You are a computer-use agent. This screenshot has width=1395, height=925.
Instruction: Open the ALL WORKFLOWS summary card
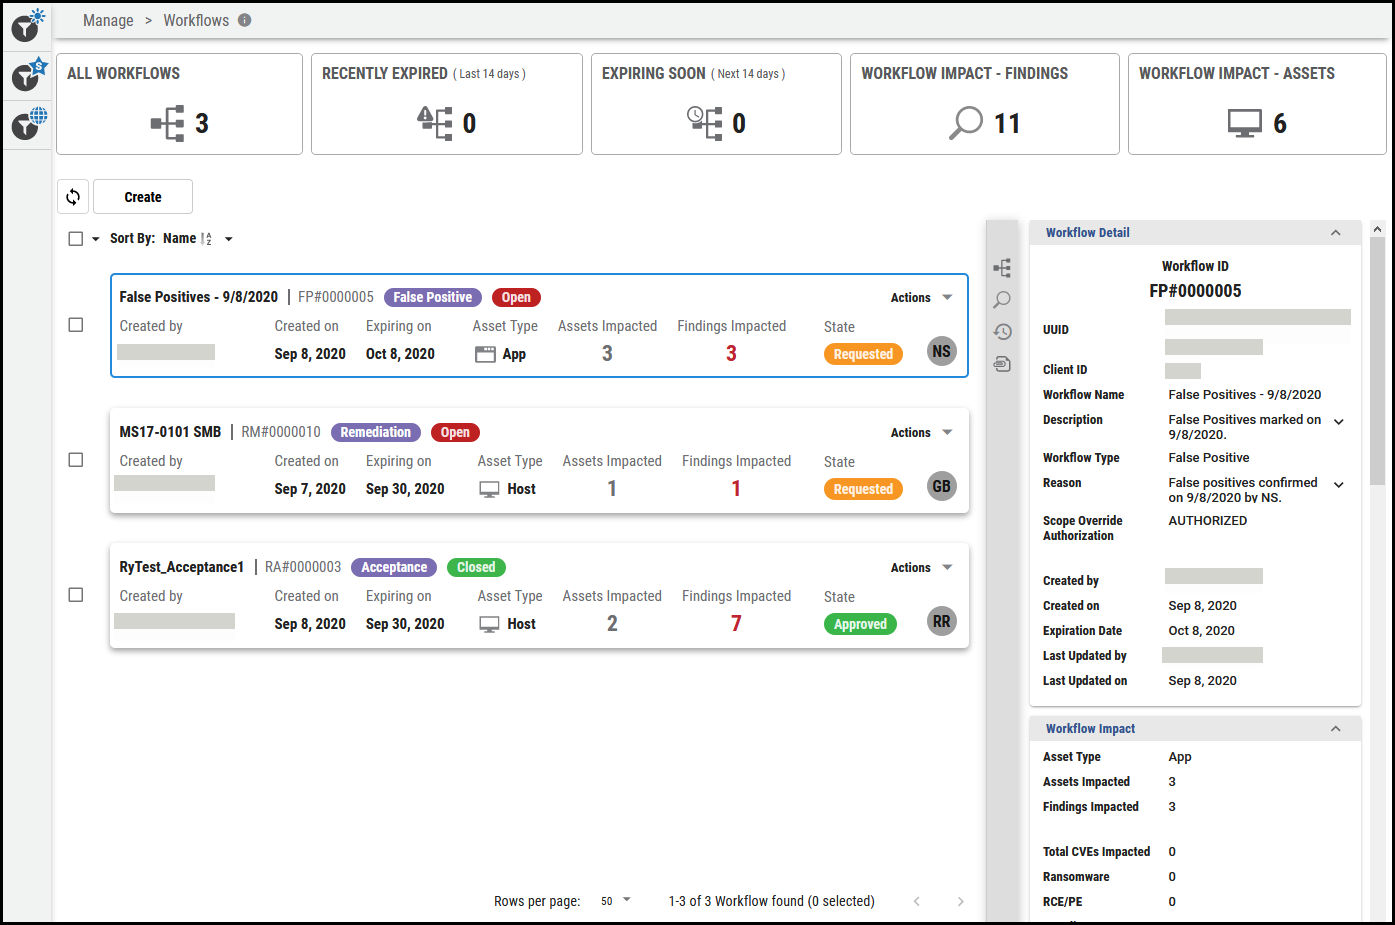(179, 104)
